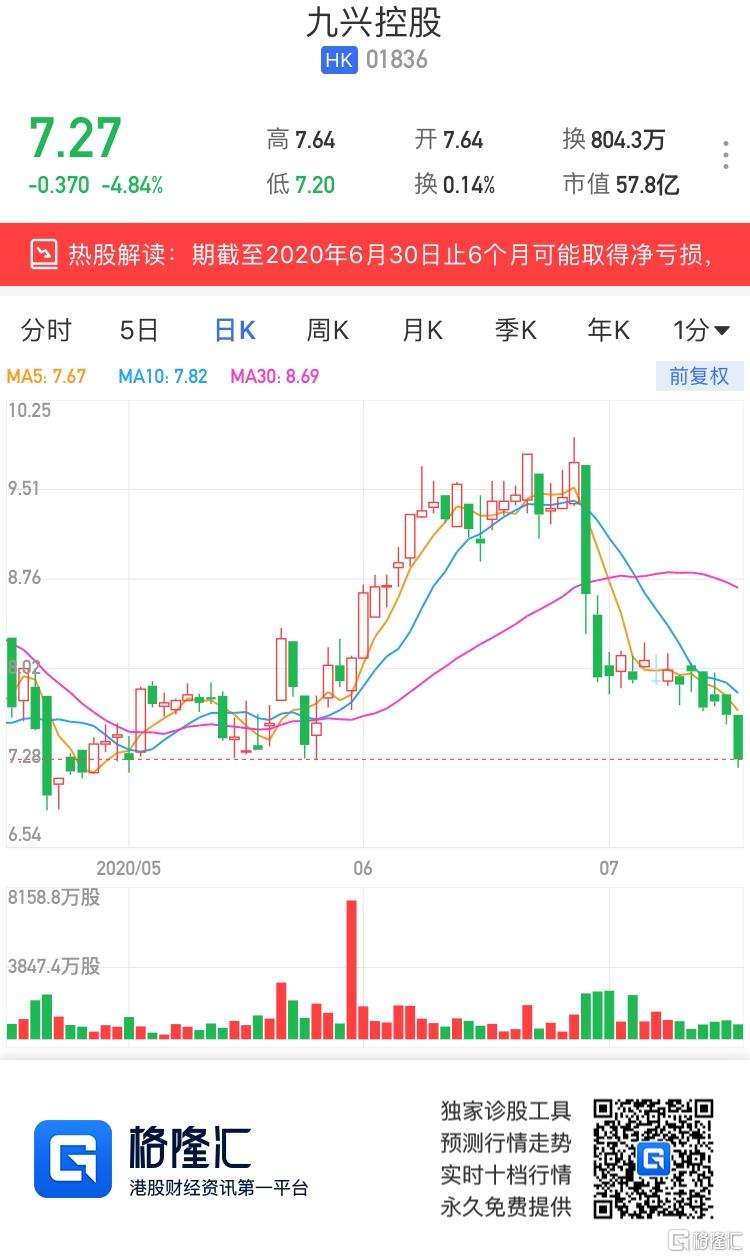750x1258 pixels.
Task: Tap the hot stock news chart icon
Action: (x=44, y=253)
